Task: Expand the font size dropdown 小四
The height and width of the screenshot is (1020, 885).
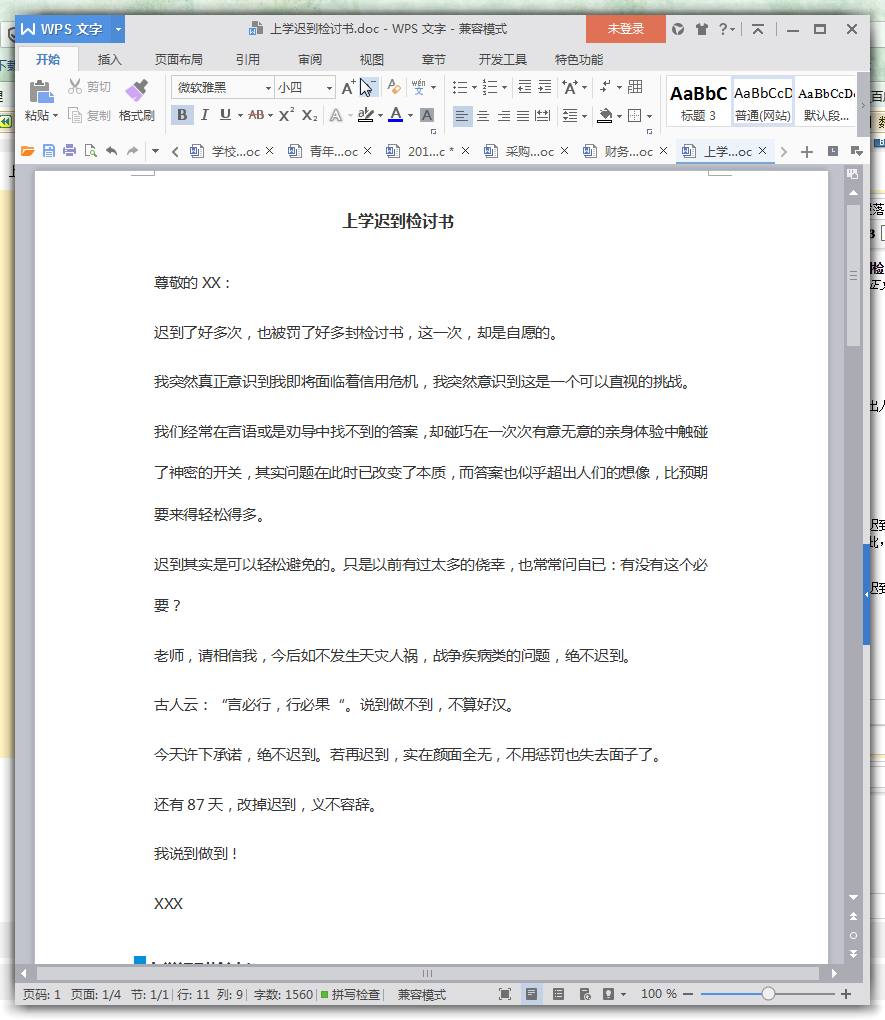Action: click(305, 87)
